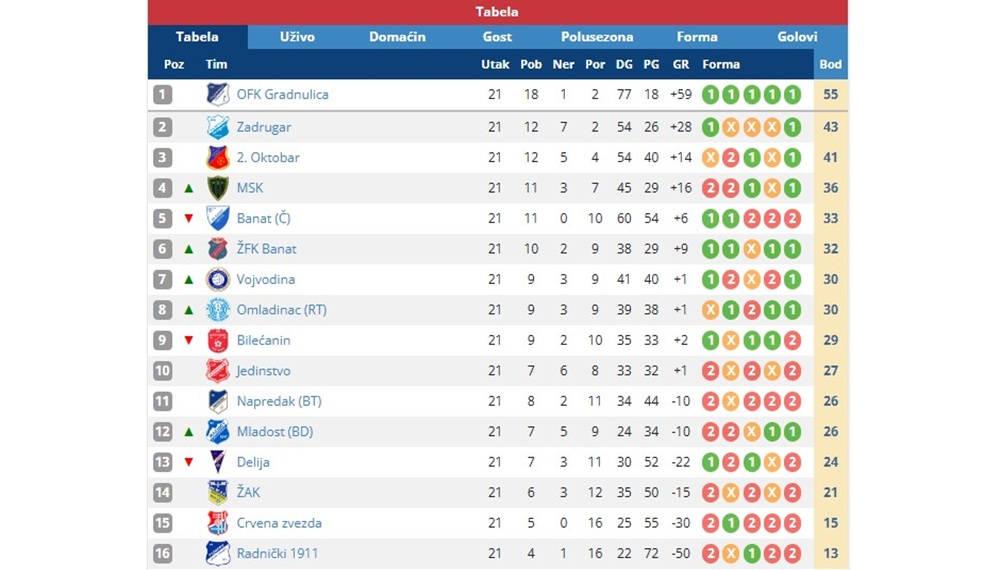Screen dimensions: 1000x570
Task: Click the 2. Oktobar club crest
Action: coord(217,157)
